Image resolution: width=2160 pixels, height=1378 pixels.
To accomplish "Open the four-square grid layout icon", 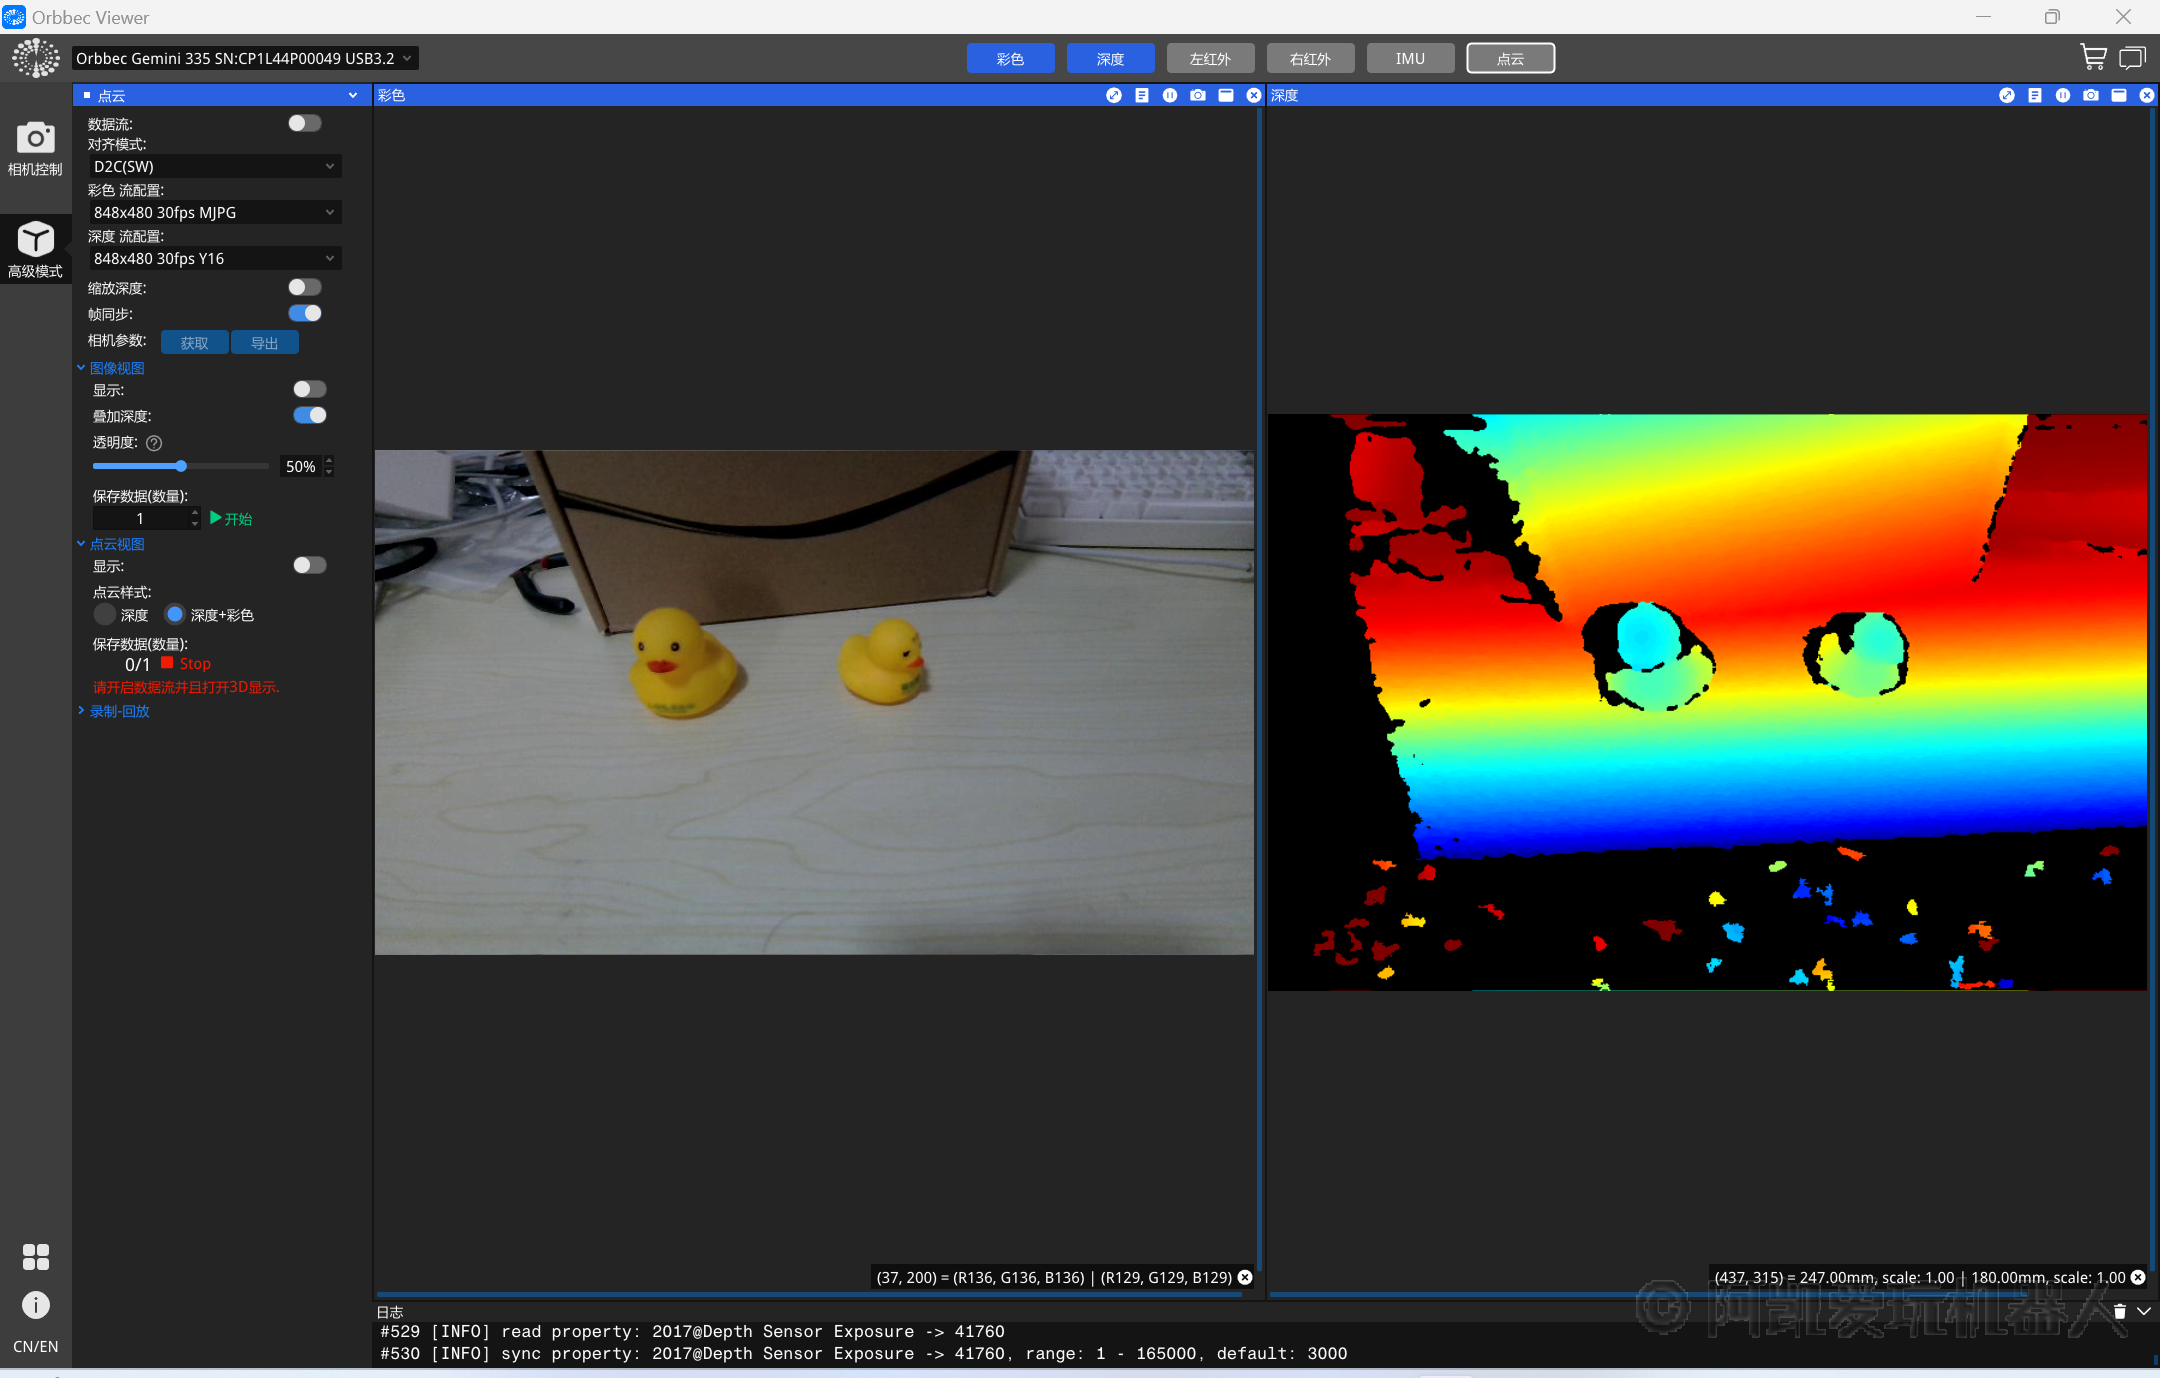I will click(35, 1256).
